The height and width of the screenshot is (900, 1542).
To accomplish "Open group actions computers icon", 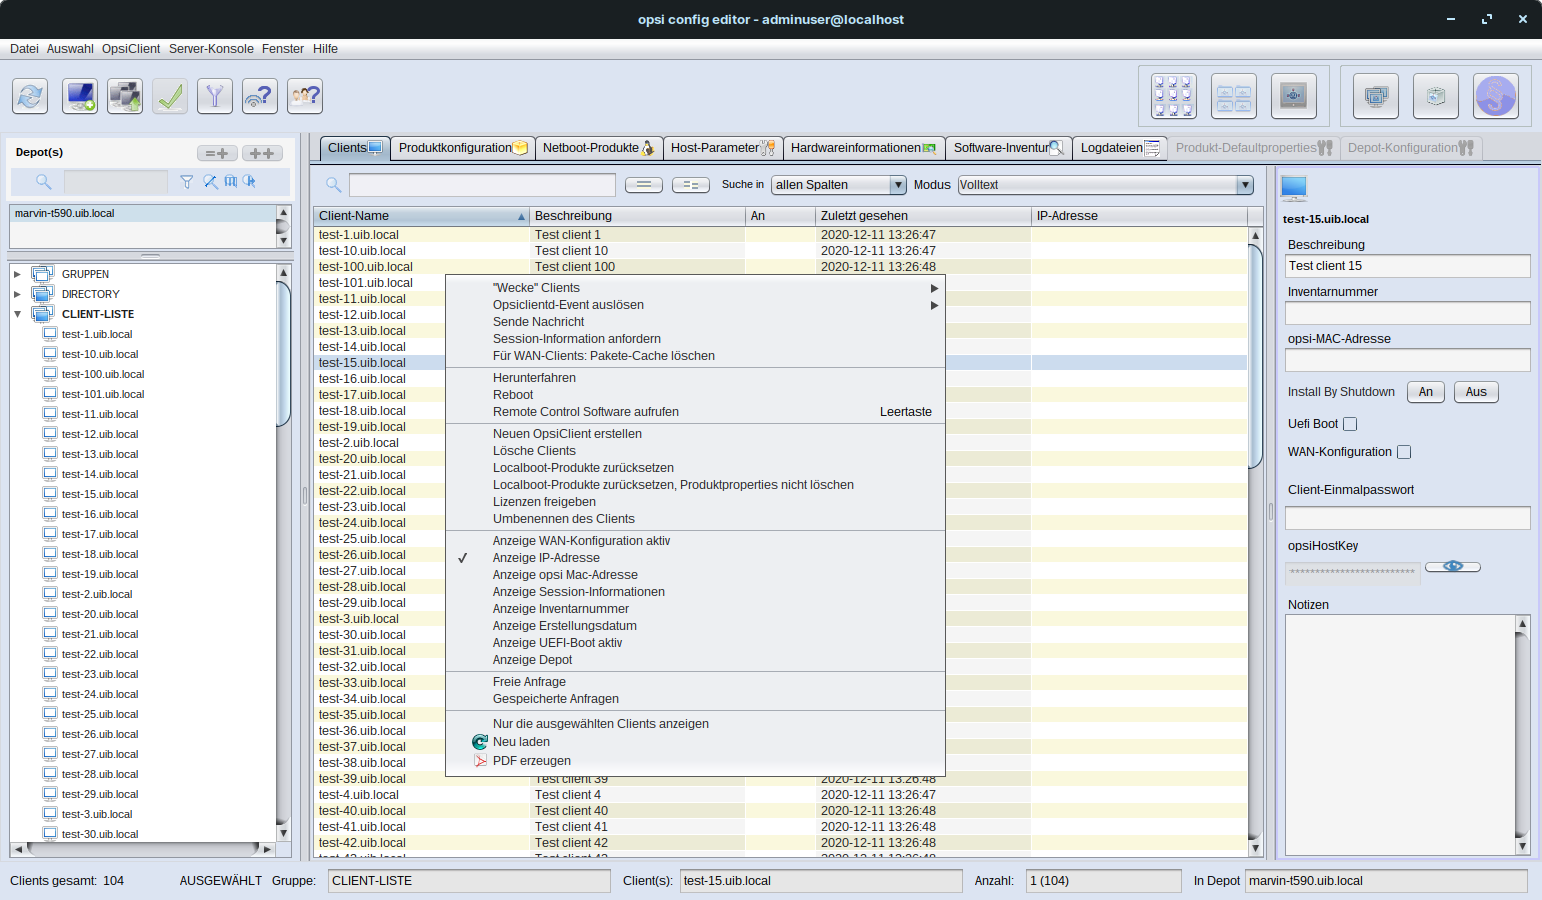I will pyautogui.click(x=1376, y=96).
